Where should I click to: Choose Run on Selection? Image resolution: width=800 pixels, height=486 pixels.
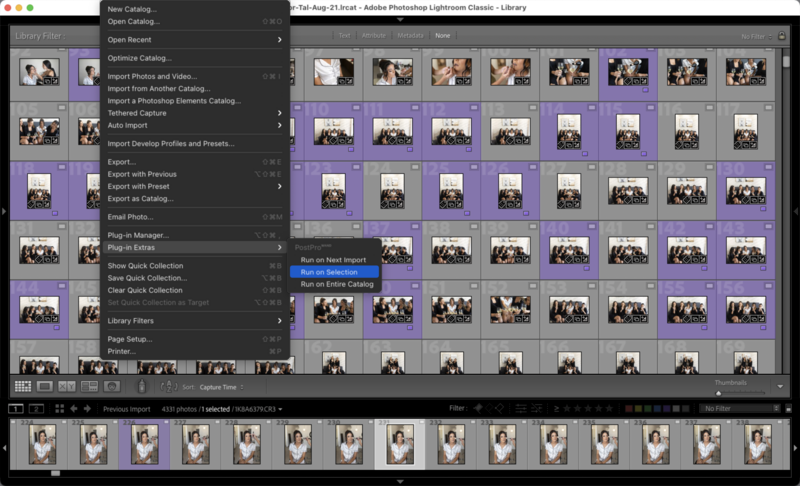pos(334,272)
